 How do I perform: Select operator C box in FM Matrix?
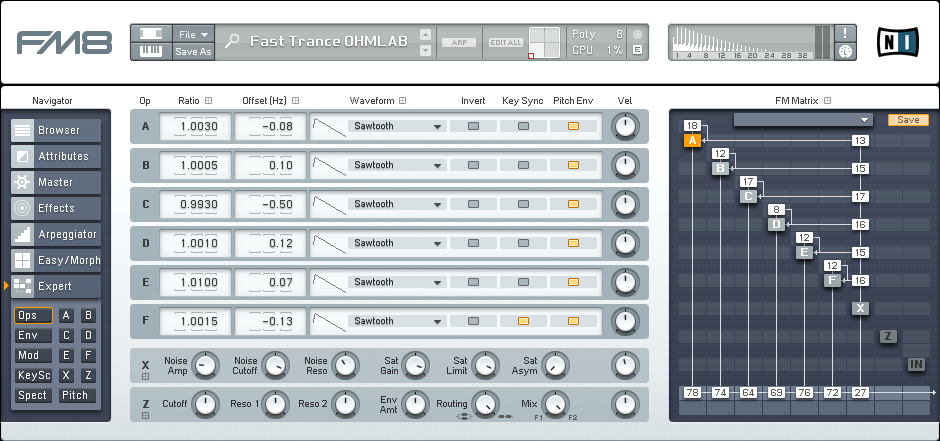tap(748, 196)
